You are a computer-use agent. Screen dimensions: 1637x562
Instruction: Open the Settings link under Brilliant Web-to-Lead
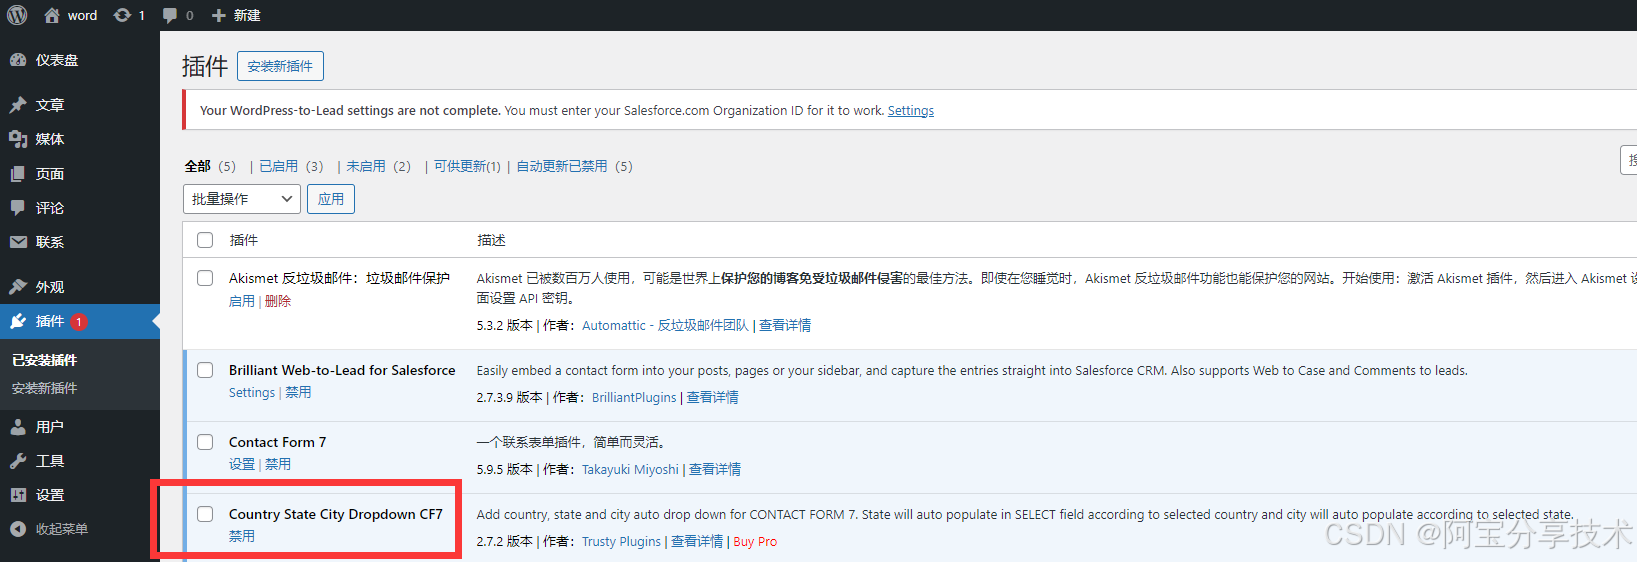coord(252,393)
